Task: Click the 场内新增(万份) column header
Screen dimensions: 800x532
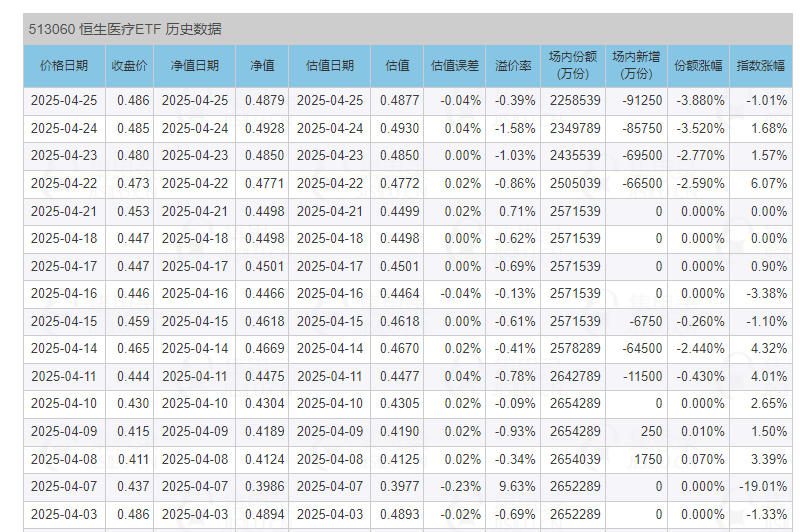Action: click(x=636, y=66)
